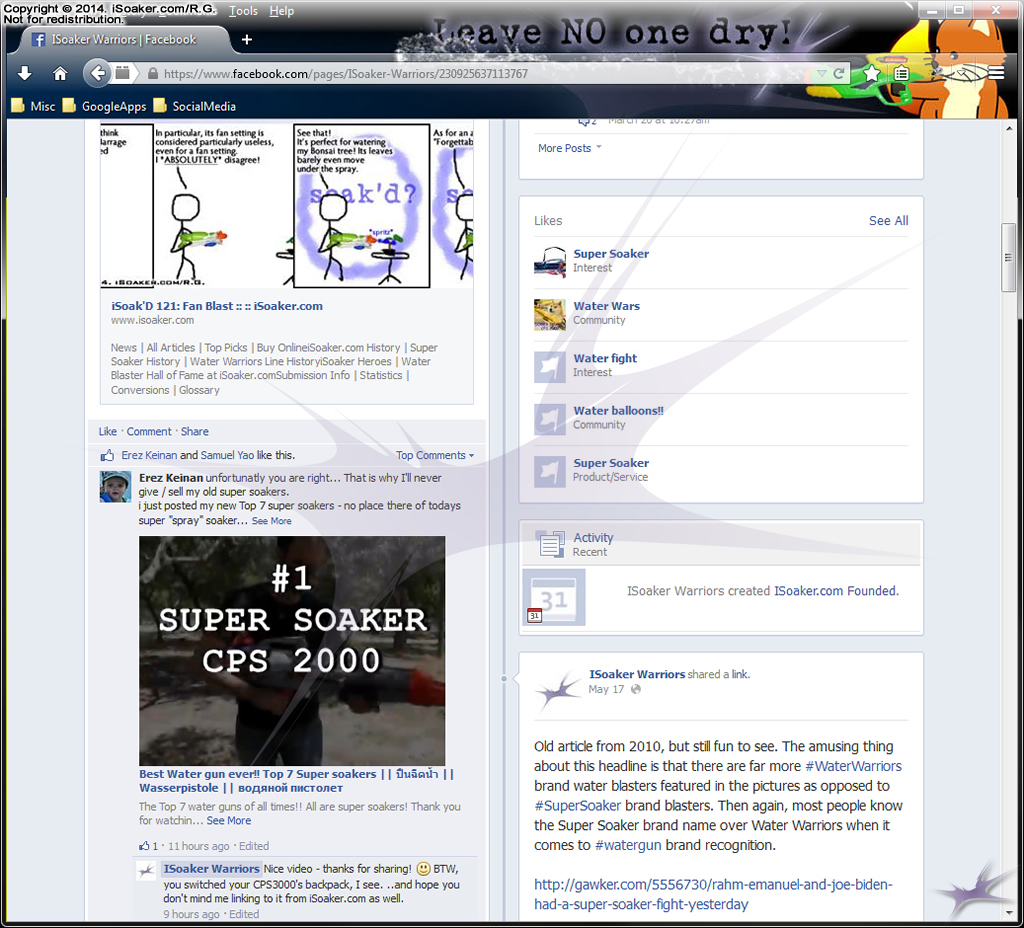
Task: Navigate back with the back arrow
Action: point(97,72)
